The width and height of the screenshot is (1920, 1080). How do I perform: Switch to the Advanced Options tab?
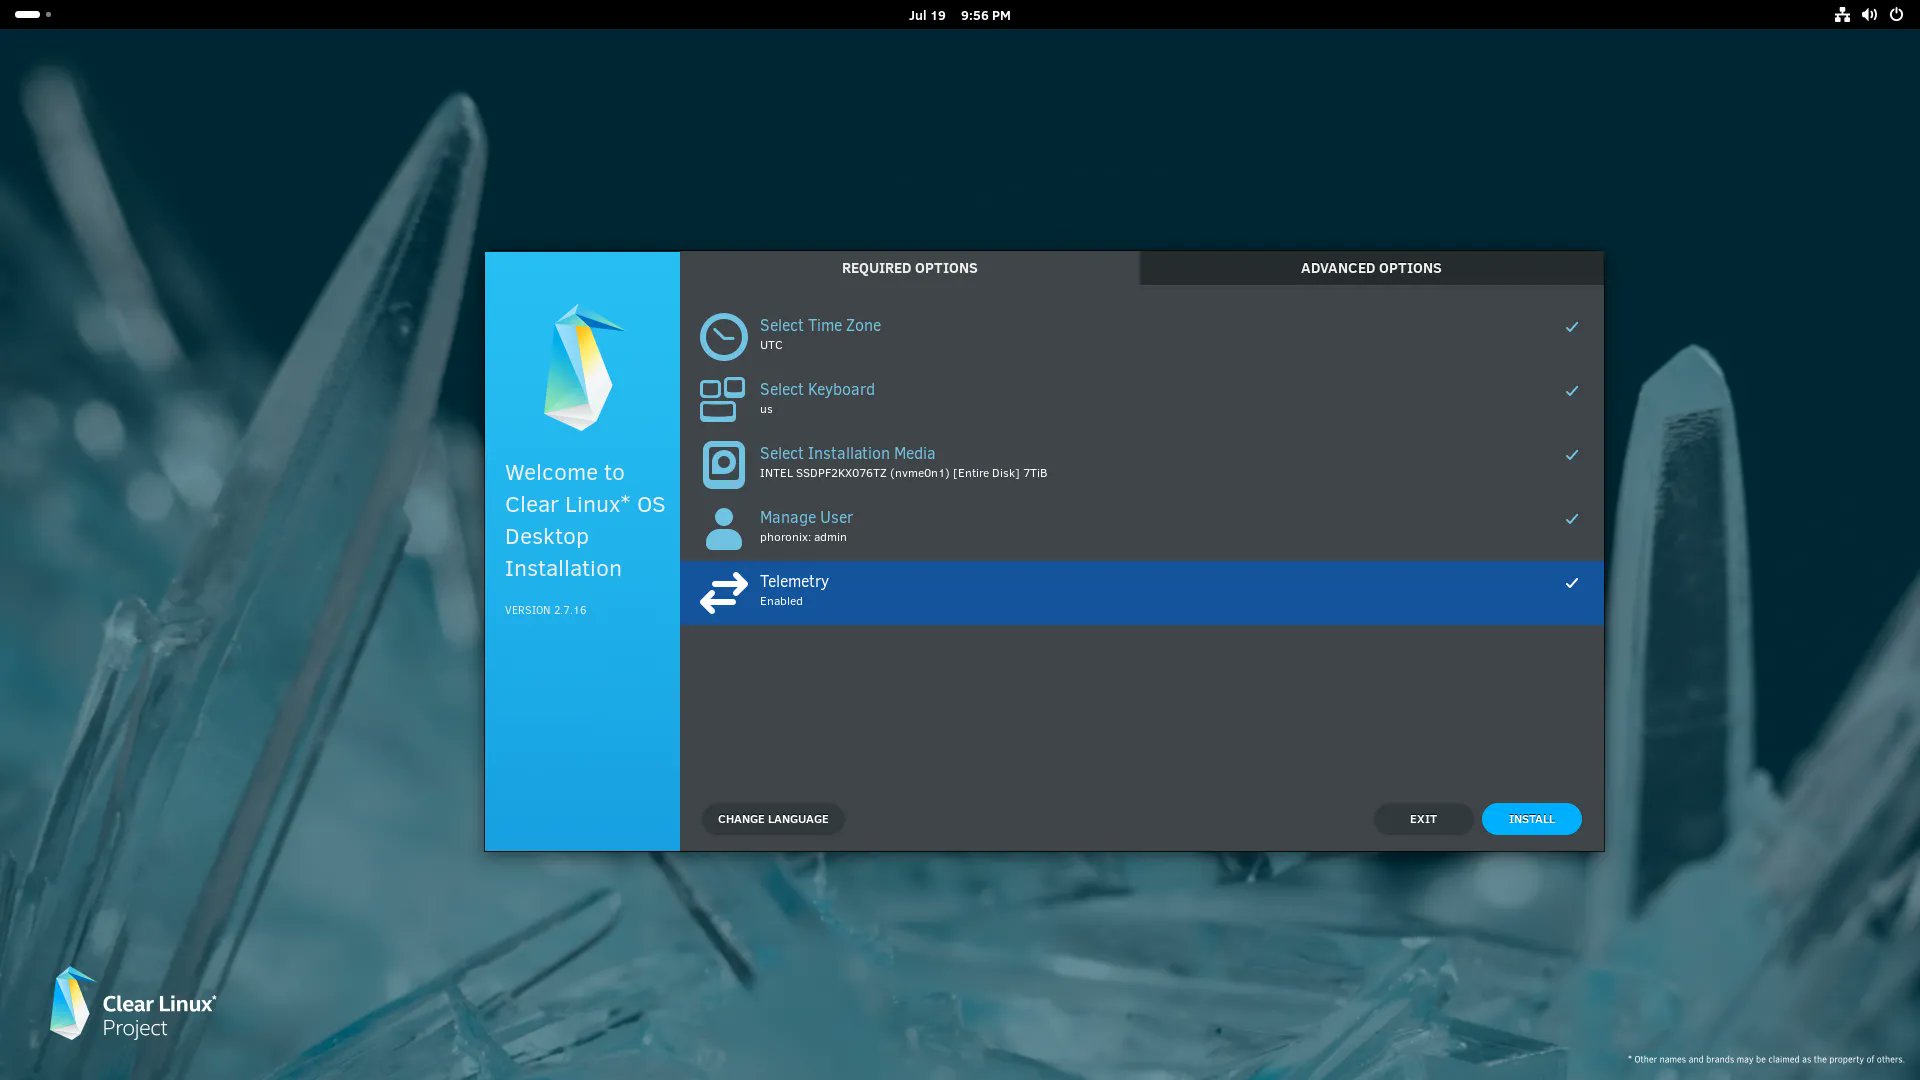[x=1370, y=268]
